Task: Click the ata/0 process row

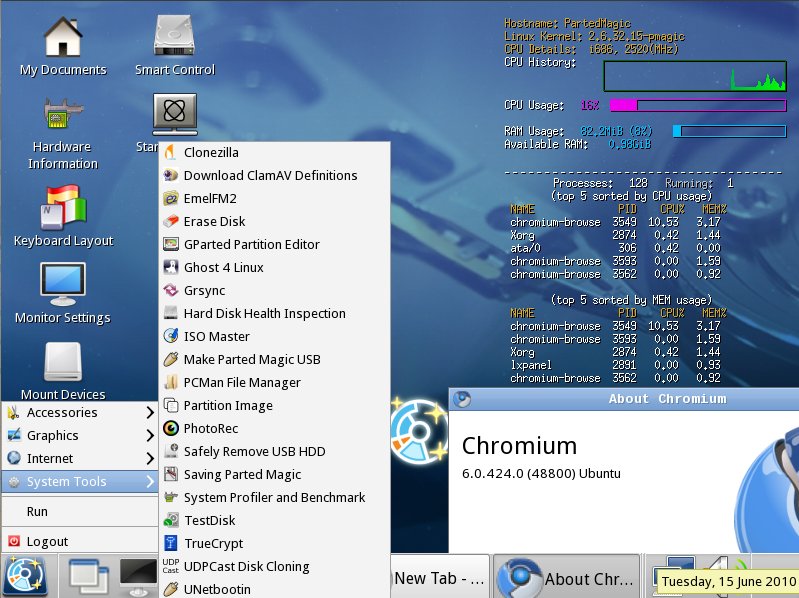Action: (615, 248)
